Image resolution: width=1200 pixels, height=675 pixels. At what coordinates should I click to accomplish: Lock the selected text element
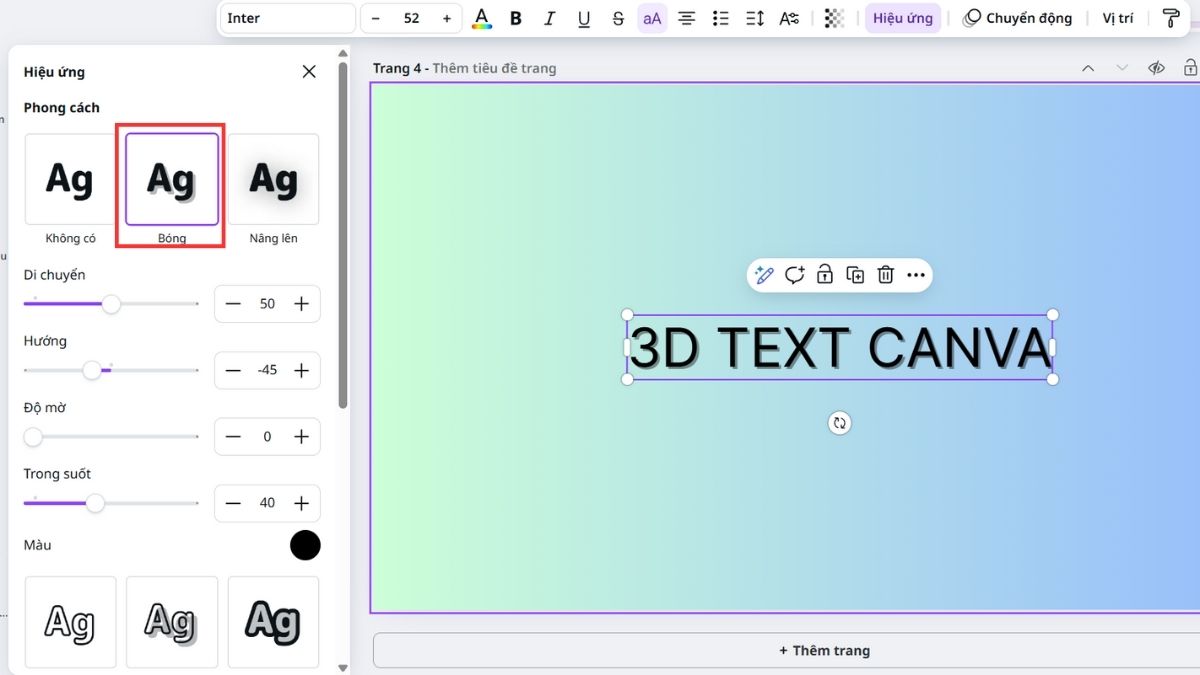(825, 275)
